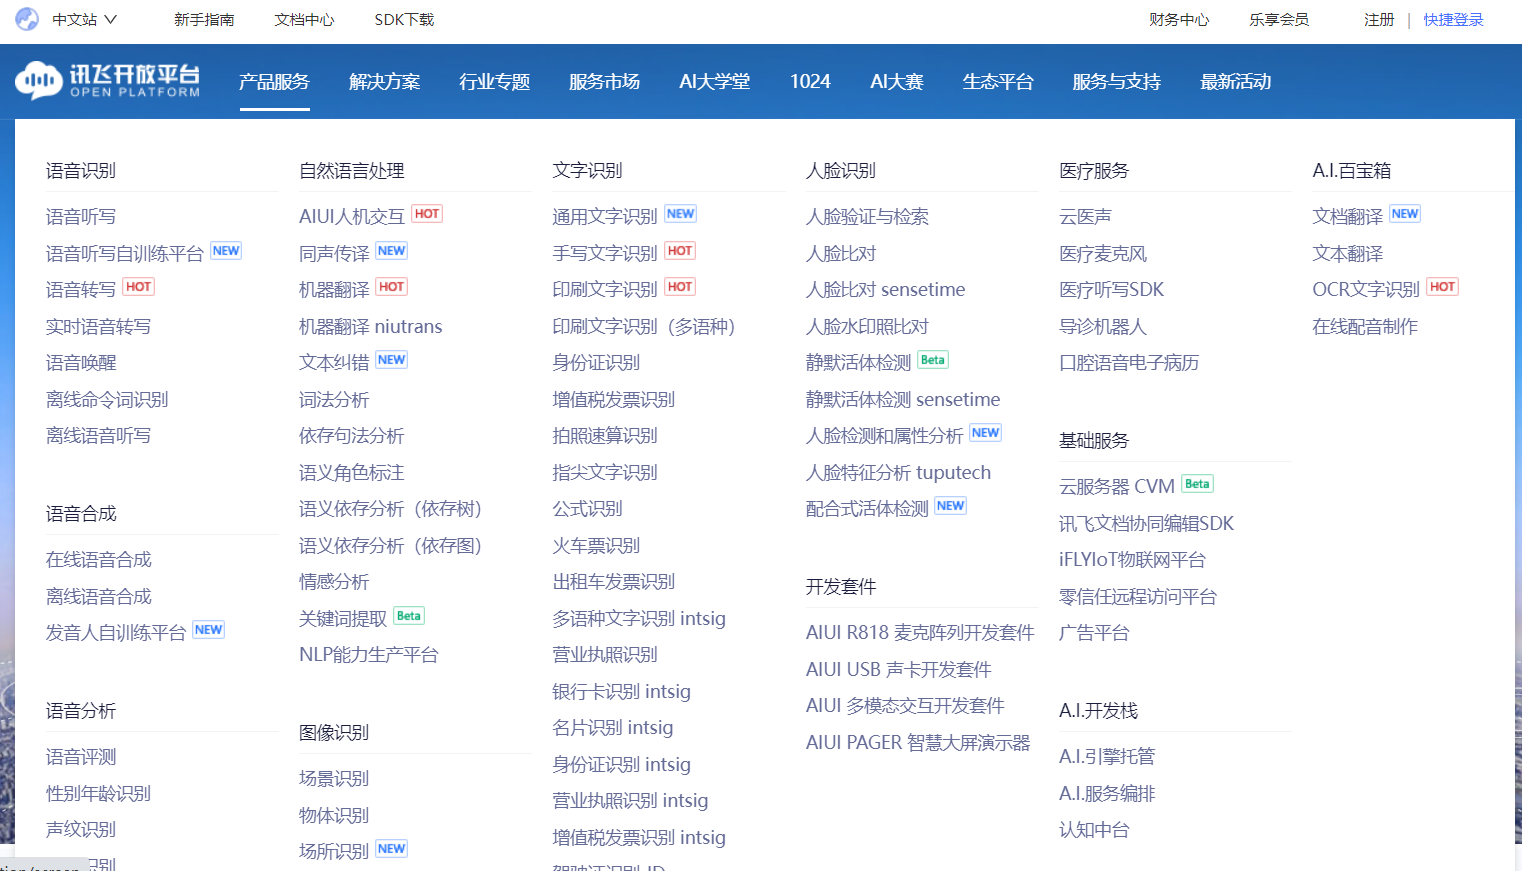Open 财务中心 in the top bar
The width and height of the screenshot is (1522, 871).
(x=1179, y=19)
